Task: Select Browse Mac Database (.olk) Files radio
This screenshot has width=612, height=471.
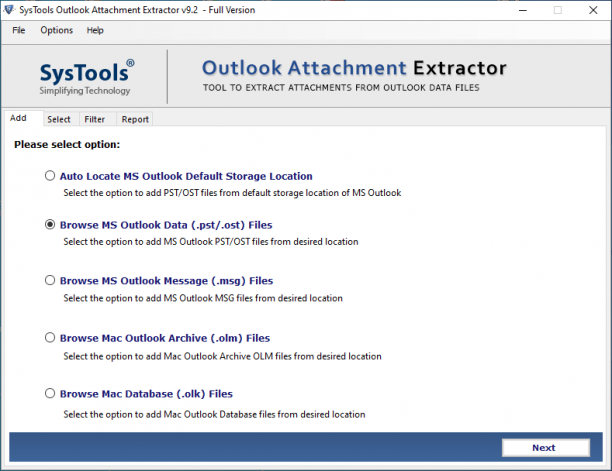Action: 50,393
